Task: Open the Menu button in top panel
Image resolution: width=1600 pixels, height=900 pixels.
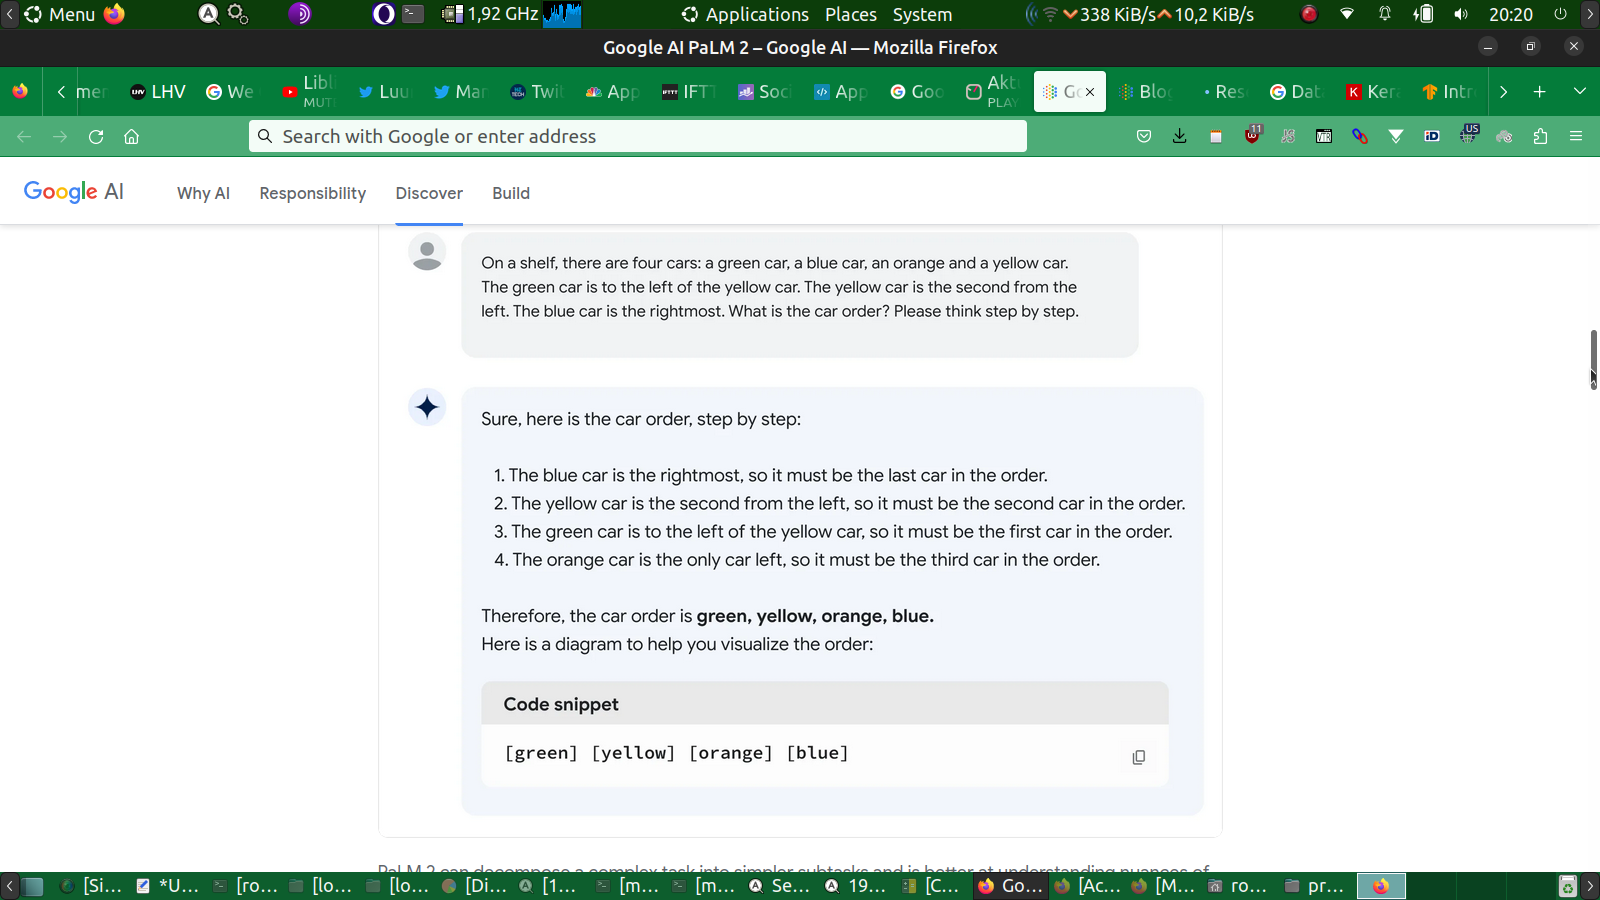Action: tap(59, 15)
